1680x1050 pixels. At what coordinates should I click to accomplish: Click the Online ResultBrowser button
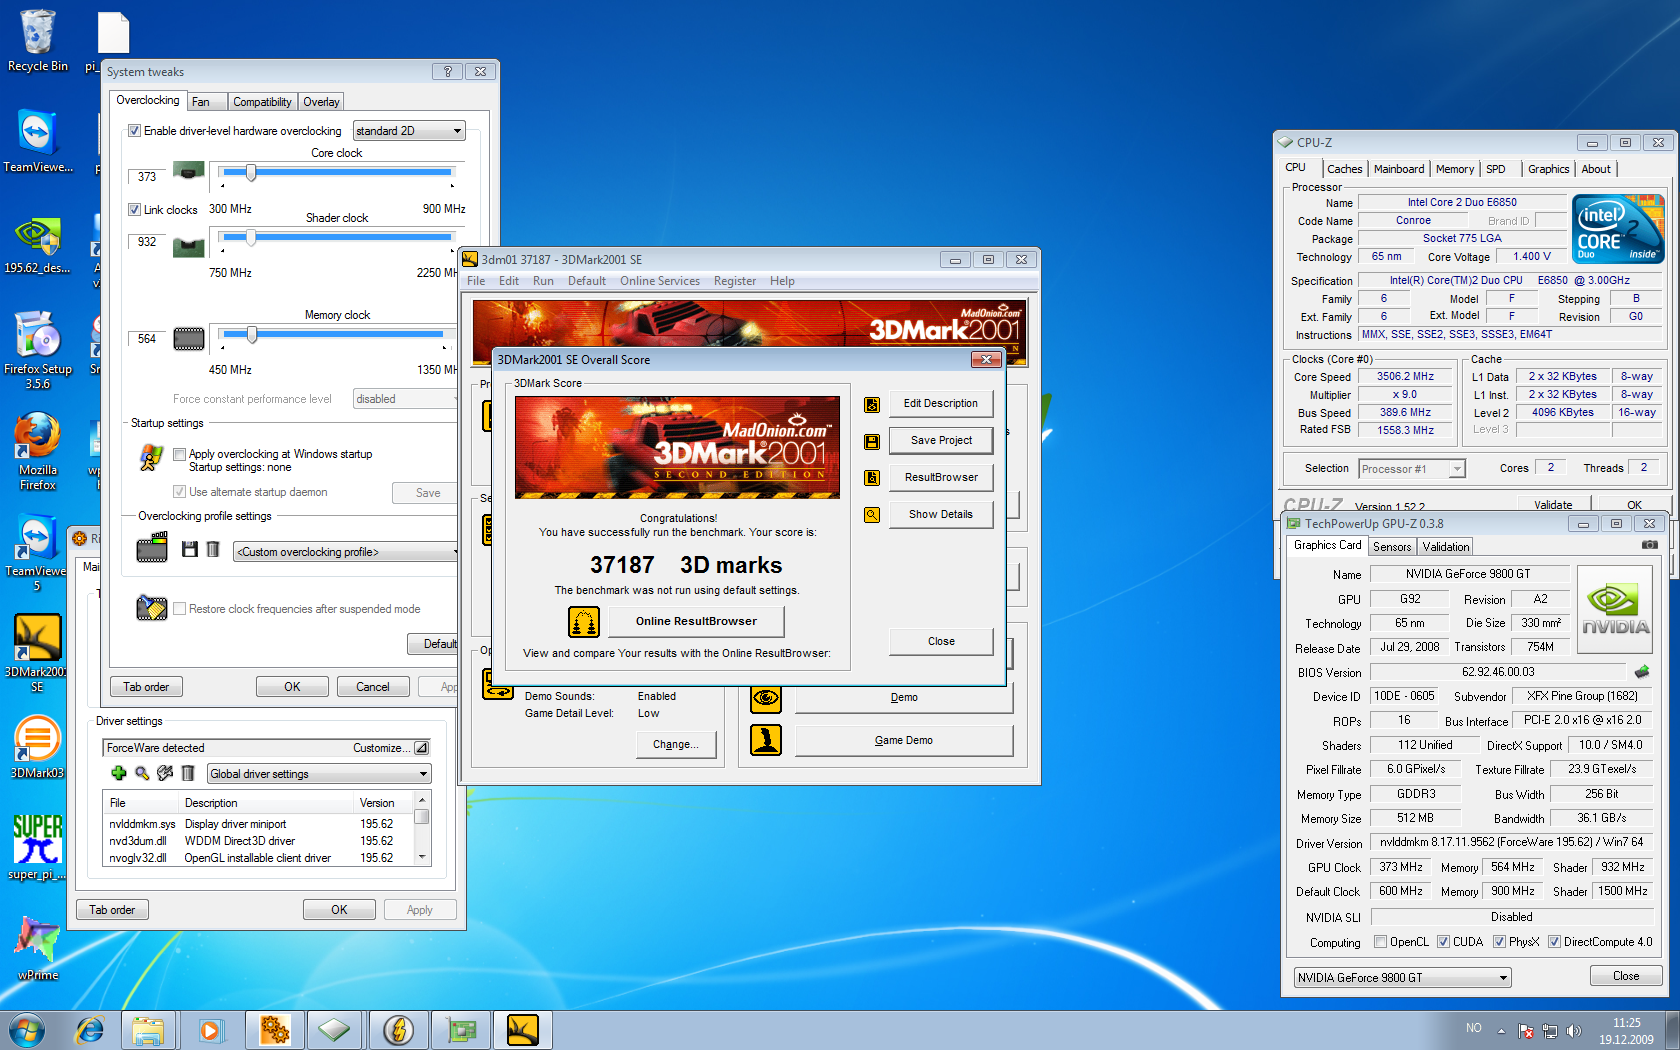696,622
